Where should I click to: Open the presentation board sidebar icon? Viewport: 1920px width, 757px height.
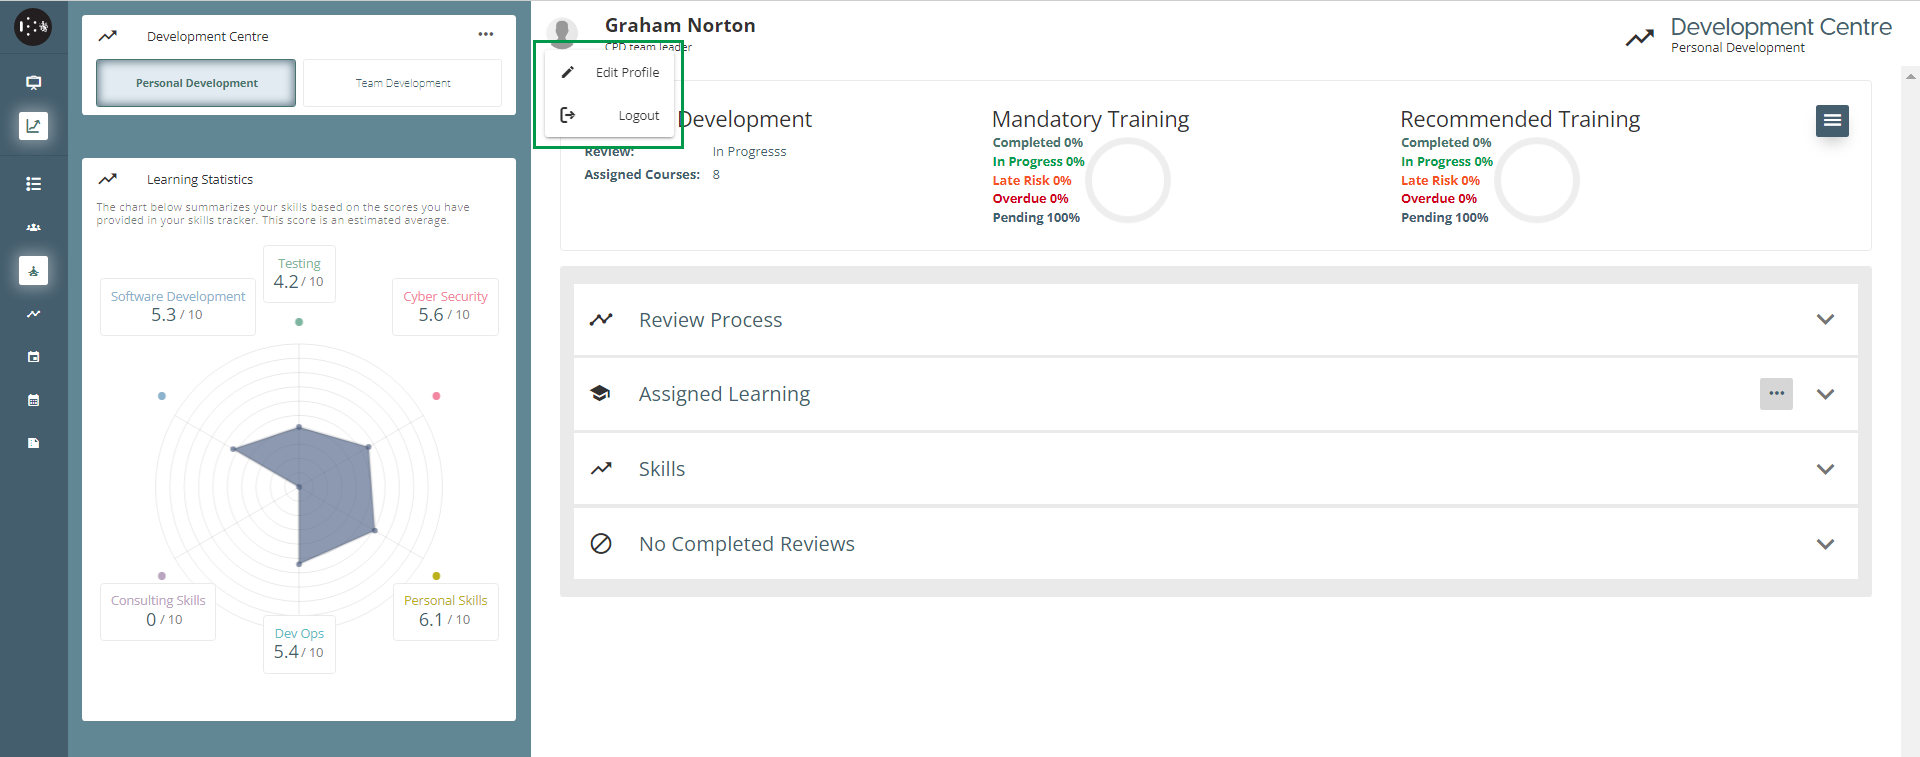pyautogui.click(x=33, y=83)
